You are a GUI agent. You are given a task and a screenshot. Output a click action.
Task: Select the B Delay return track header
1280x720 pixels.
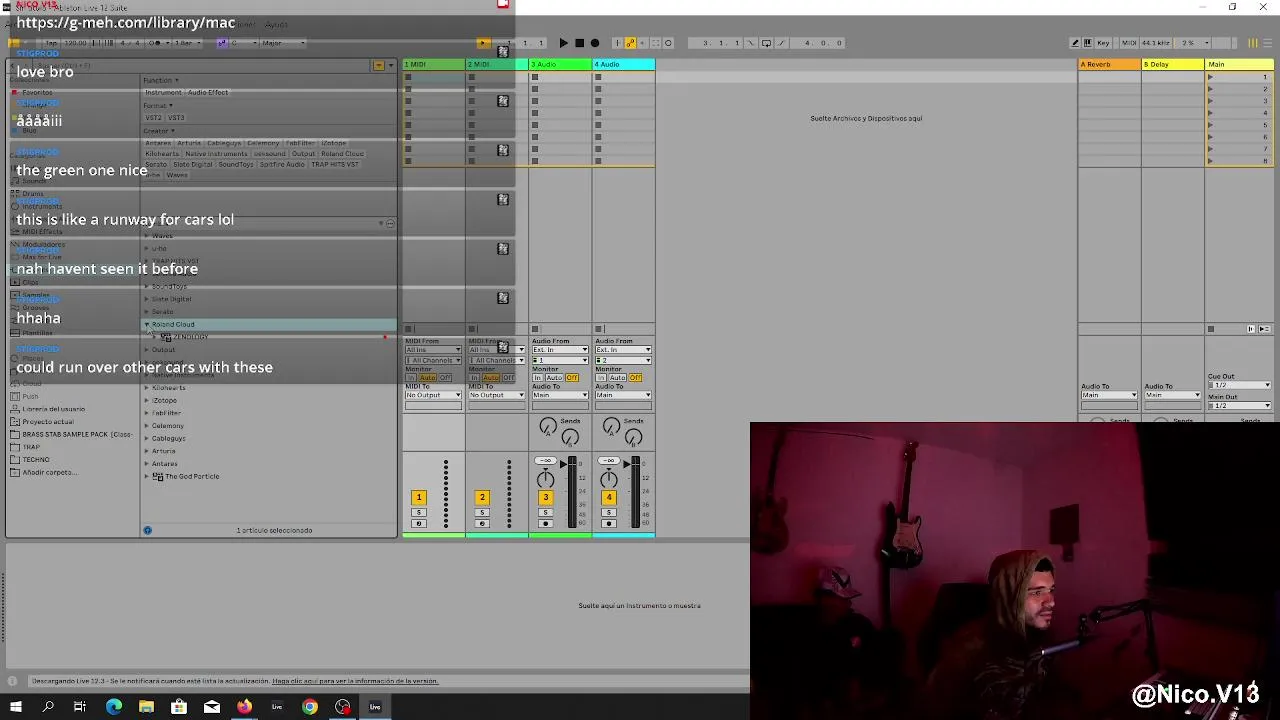point(1173,64)
